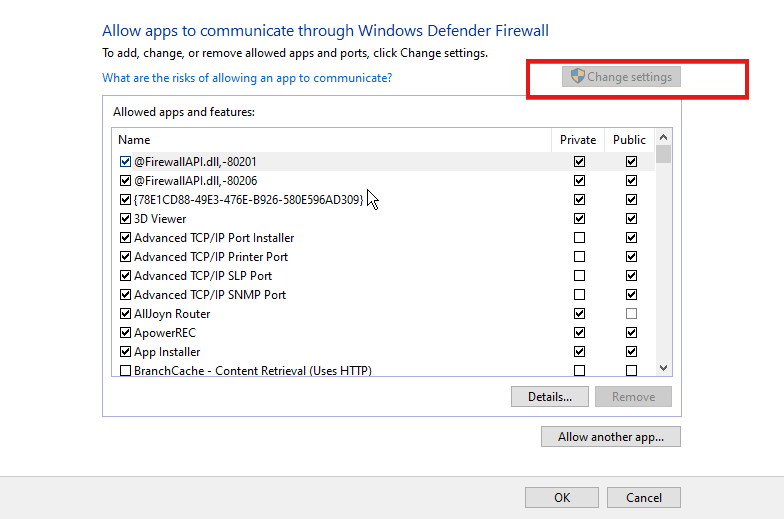Sort the list by the Name column header
Screen dimensions: 784x519
(332, 140)
